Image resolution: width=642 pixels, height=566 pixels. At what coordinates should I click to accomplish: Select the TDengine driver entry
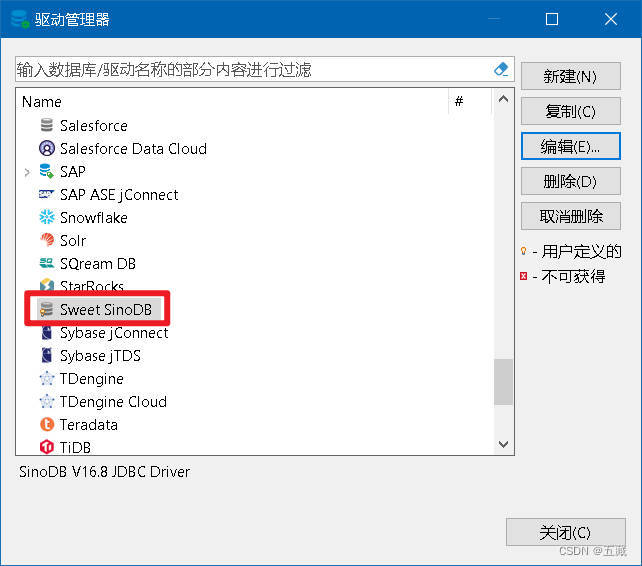click(91, 379)
